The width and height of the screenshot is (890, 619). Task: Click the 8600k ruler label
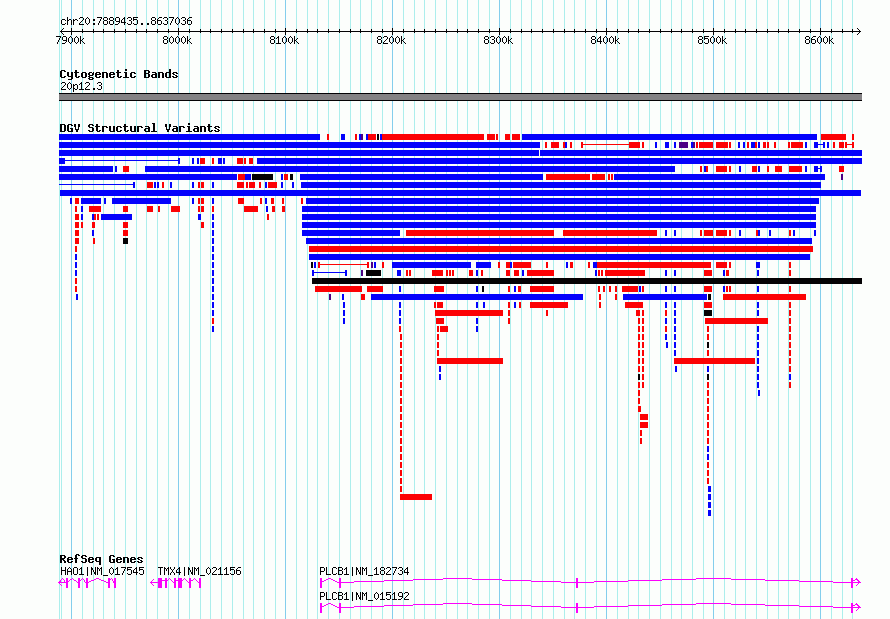click(819, 40)
